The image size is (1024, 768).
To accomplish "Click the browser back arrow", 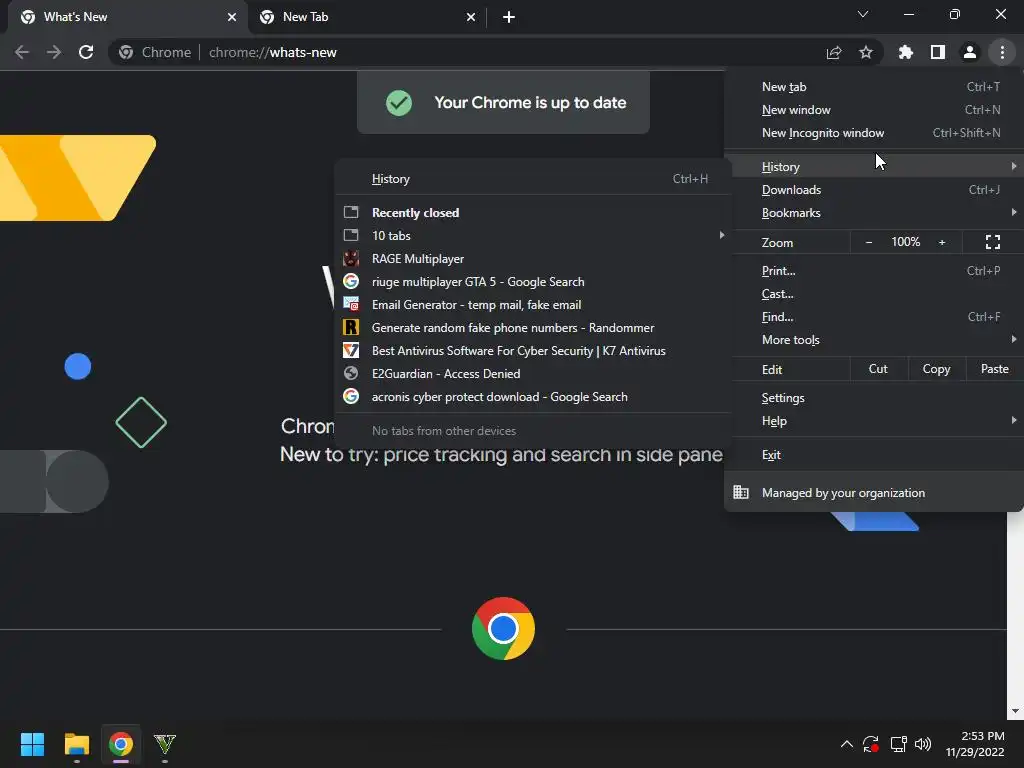I will coord(22,52).
